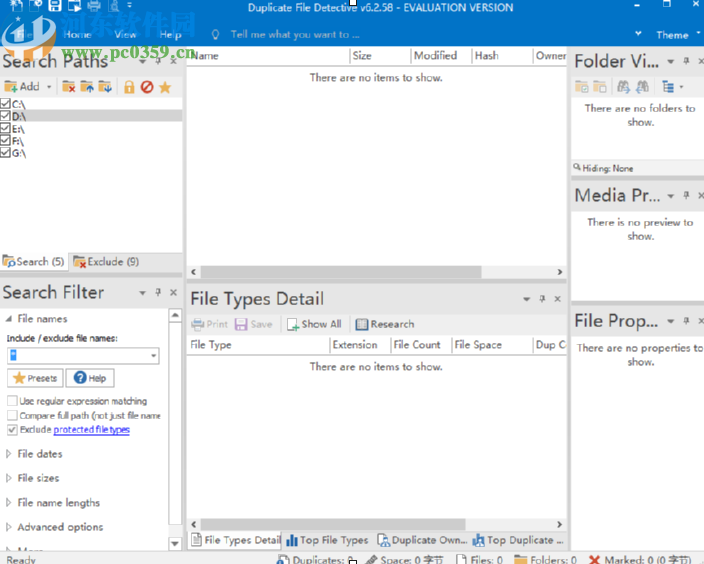Switch to the Top File Types tab
The image size is (704, 564).
[x=327, y=540]
